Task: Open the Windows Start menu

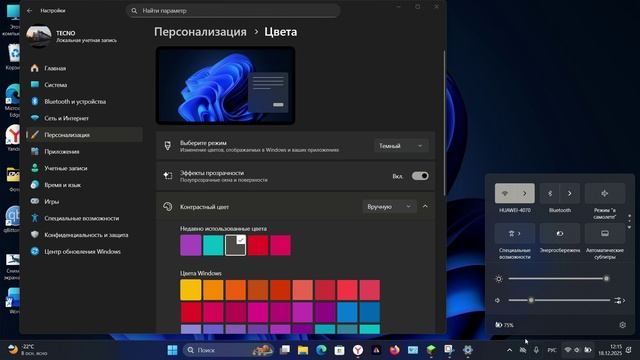Action: click(x=173, y=350)
